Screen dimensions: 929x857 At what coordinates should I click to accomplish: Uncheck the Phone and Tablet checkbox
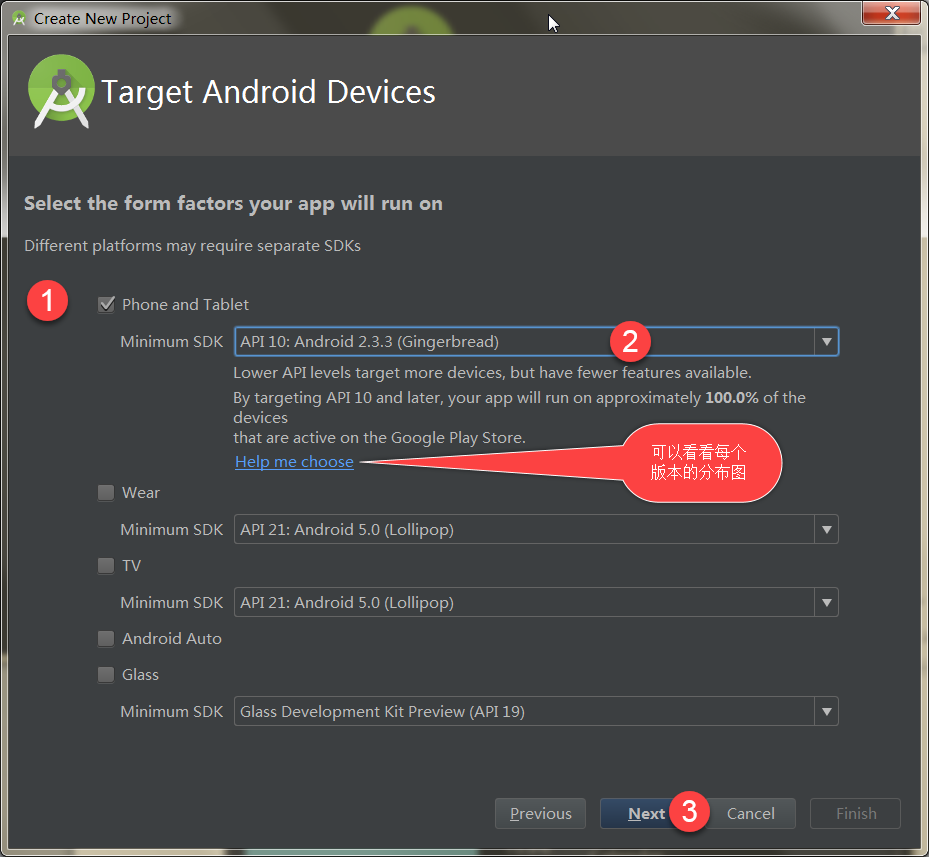(x=106, y=304)
